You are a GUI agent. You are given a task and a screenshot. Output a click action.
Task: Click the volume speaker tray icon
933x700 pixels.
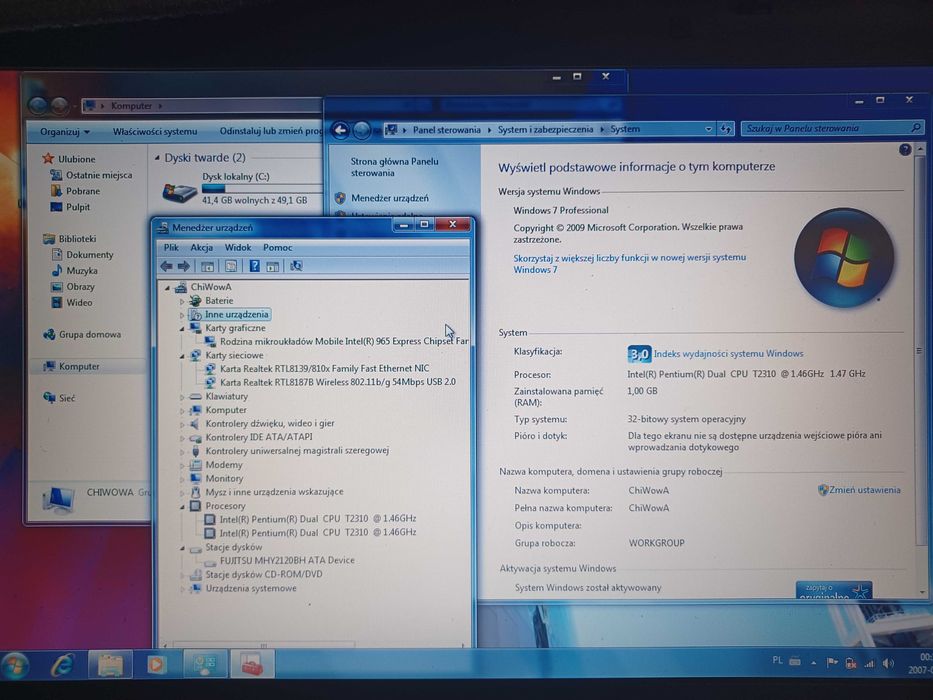pyautogui.click(x=888, y=663)
